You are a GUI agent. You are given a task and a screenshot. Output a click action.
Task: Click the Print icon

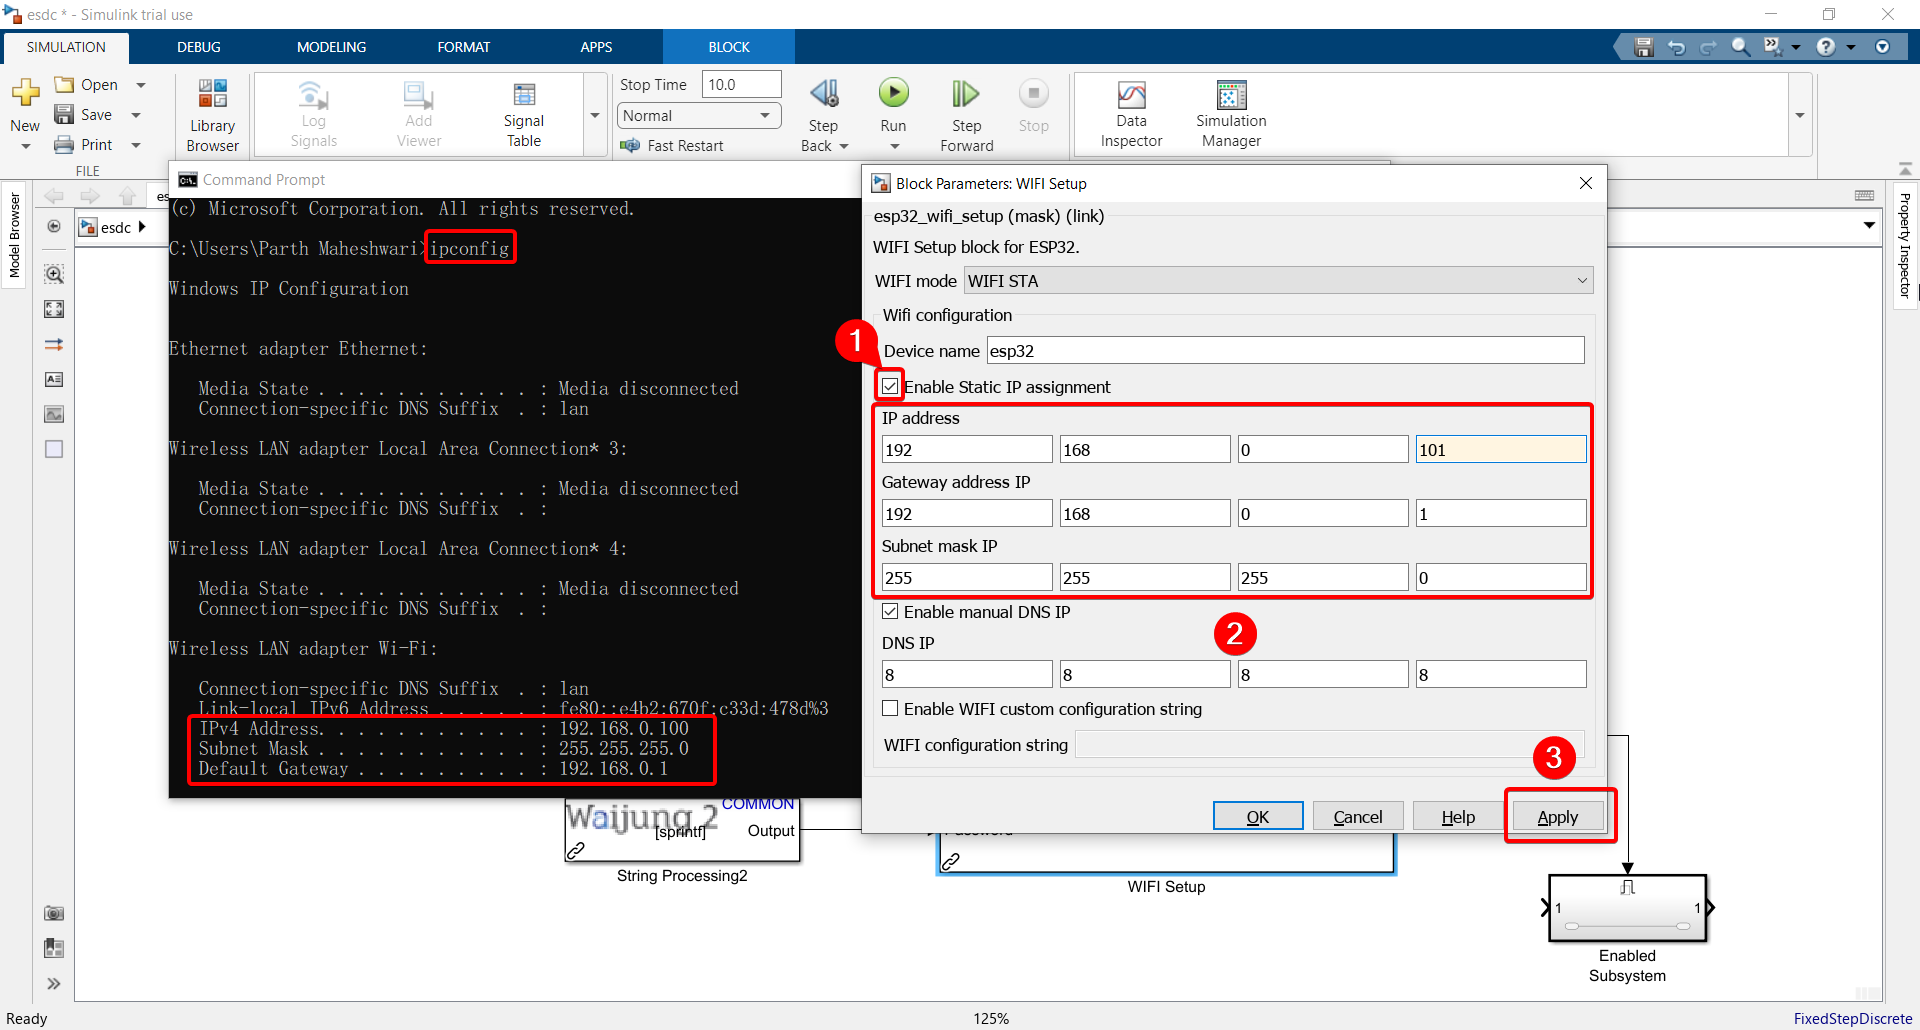click(64, 145)
